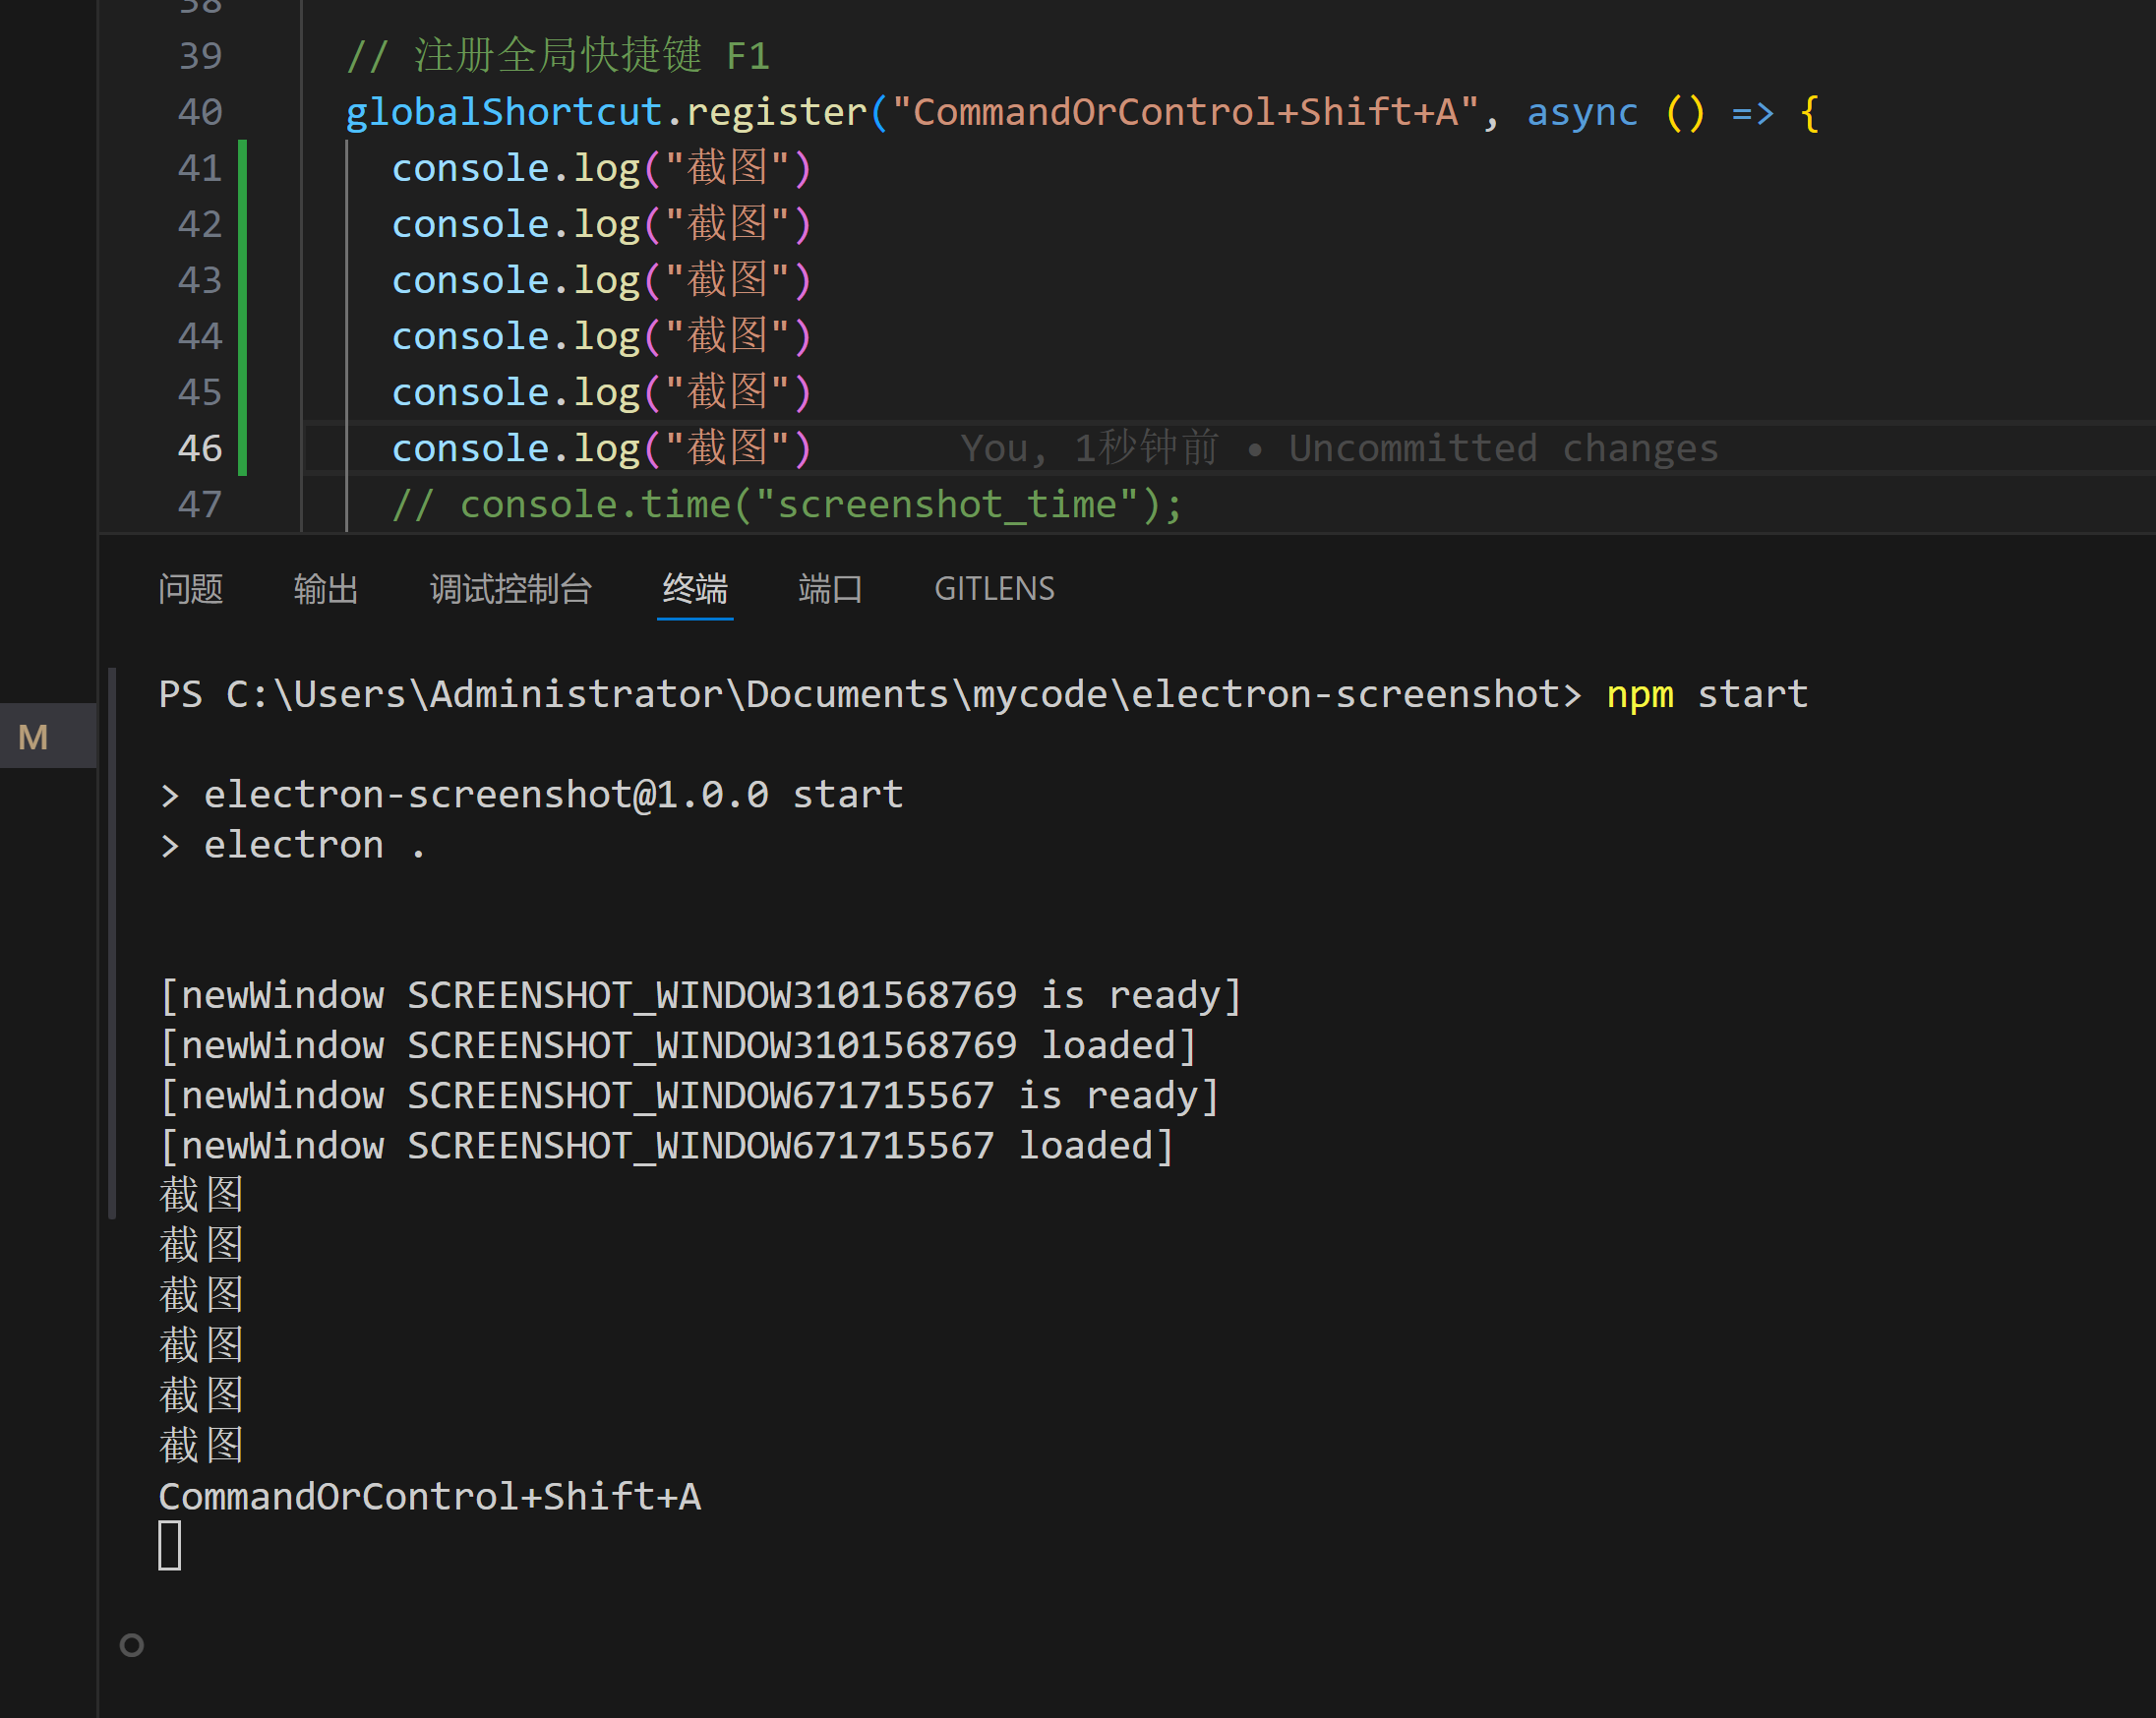2156x1718 pixels.
Task: Open the 调试控制台 tab
Action: pyautogui.click(x=511, y=589)
